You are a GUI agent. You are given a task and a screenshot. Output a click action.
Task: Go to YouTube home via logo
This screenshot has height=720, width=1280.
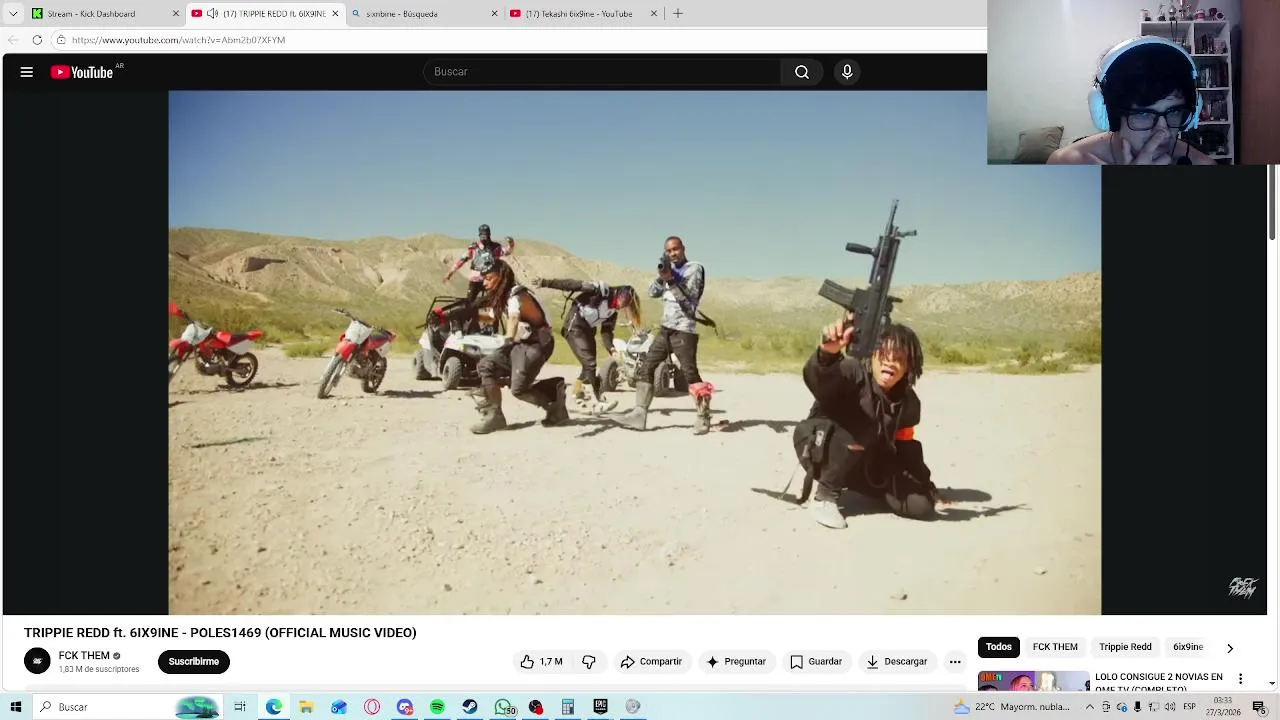point(82,72)
